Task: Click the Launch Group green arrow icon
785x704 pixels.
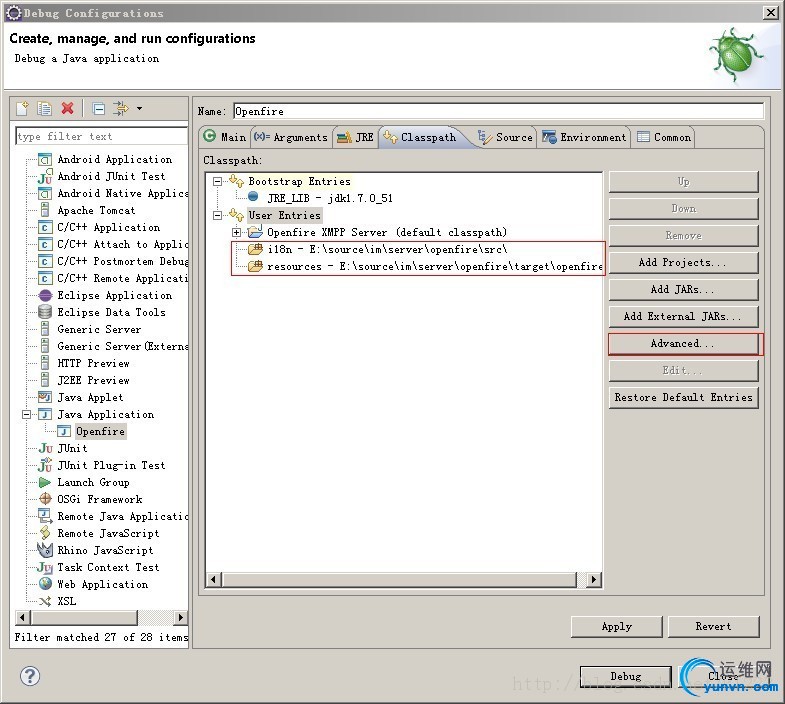Action: [45, 482]
